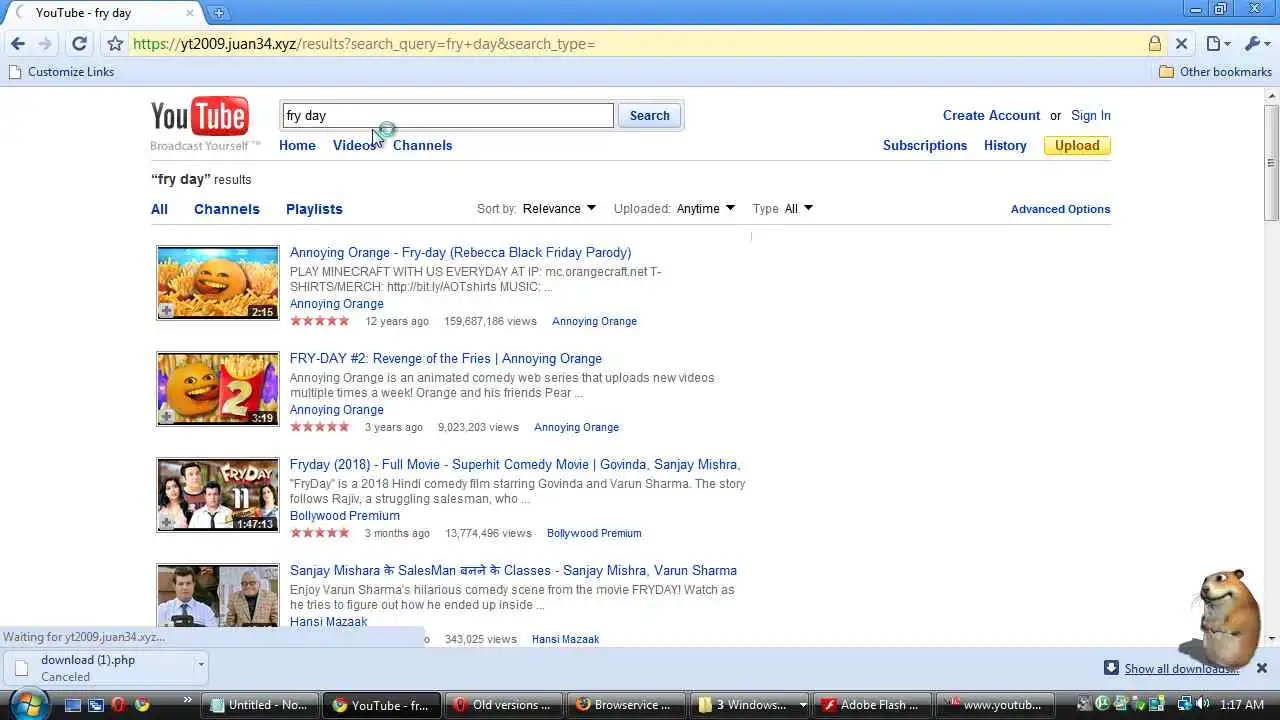This screenshot has width=1280, height=720.
Task: Launch Opera from quick launch
Action: pos(119,705)
